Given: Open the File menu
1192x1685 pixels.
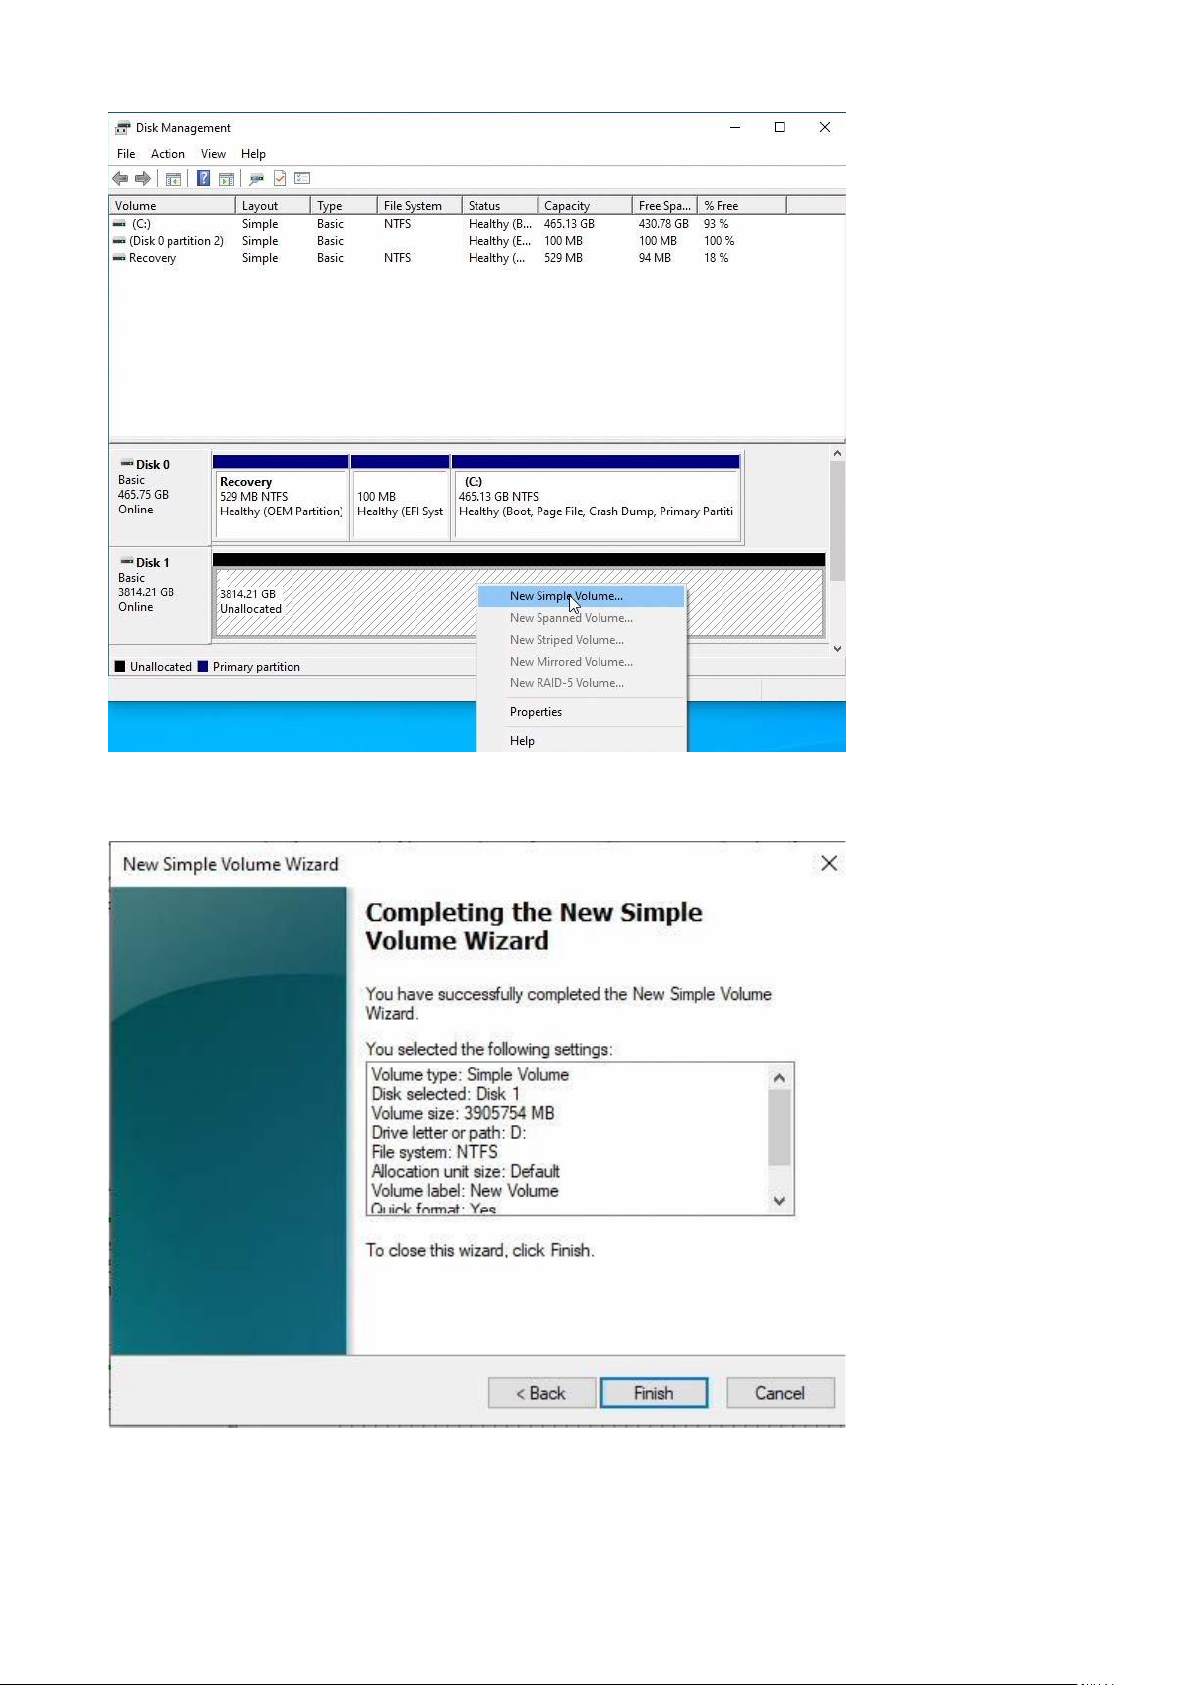Looking at the screenshot, I should click(x=126, y=154).
